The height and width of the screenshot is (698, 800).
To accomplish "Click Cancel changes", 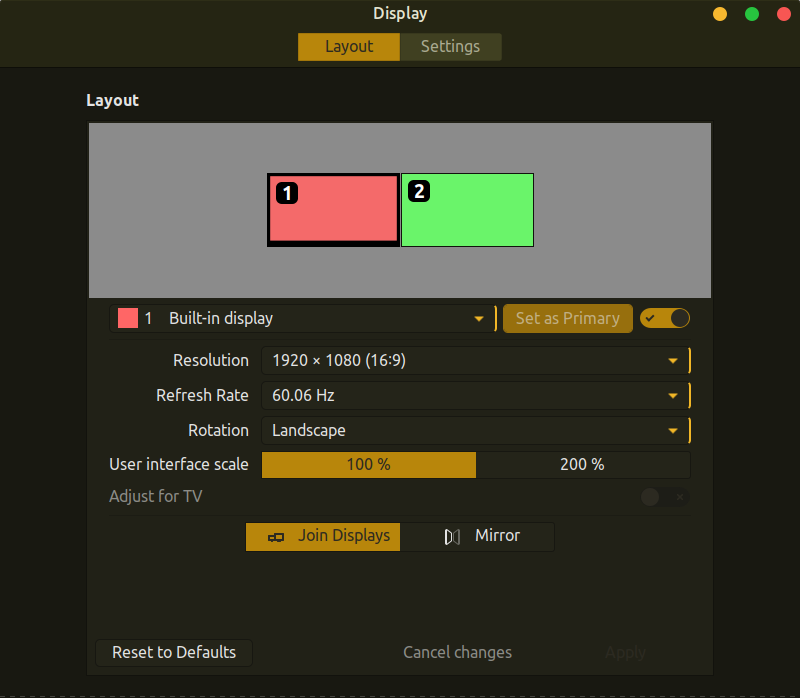I will pyautogui.click(x=457, y=653).
